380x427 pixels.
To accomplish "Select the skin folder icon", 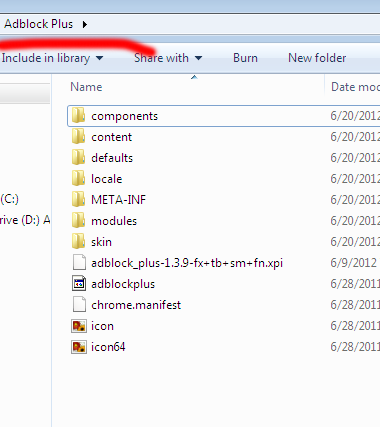I will click(79, 242).
